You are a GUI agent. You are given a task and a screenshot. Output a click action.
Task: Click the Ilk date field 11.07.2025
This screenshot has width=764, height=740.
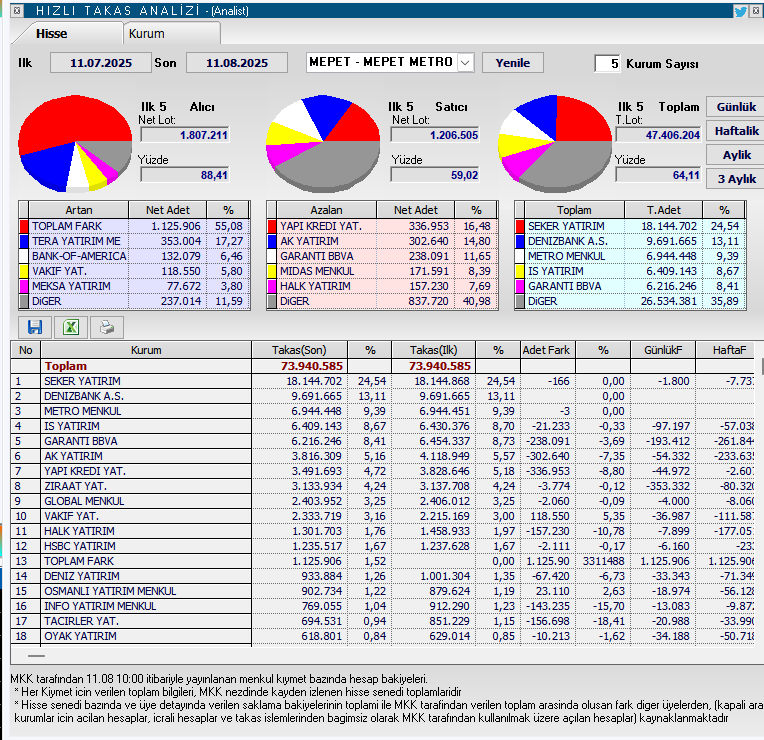click(101, 63)
